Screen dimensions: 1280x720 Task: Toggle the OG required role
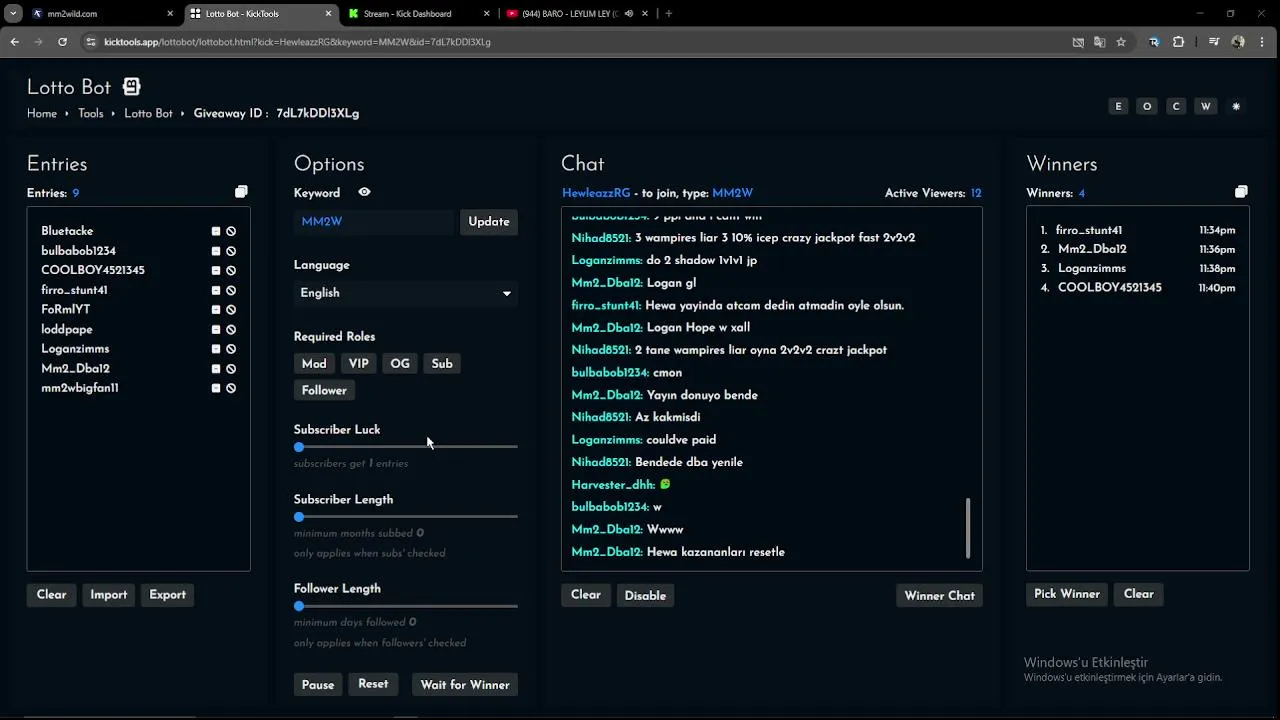tap(400, 363)
